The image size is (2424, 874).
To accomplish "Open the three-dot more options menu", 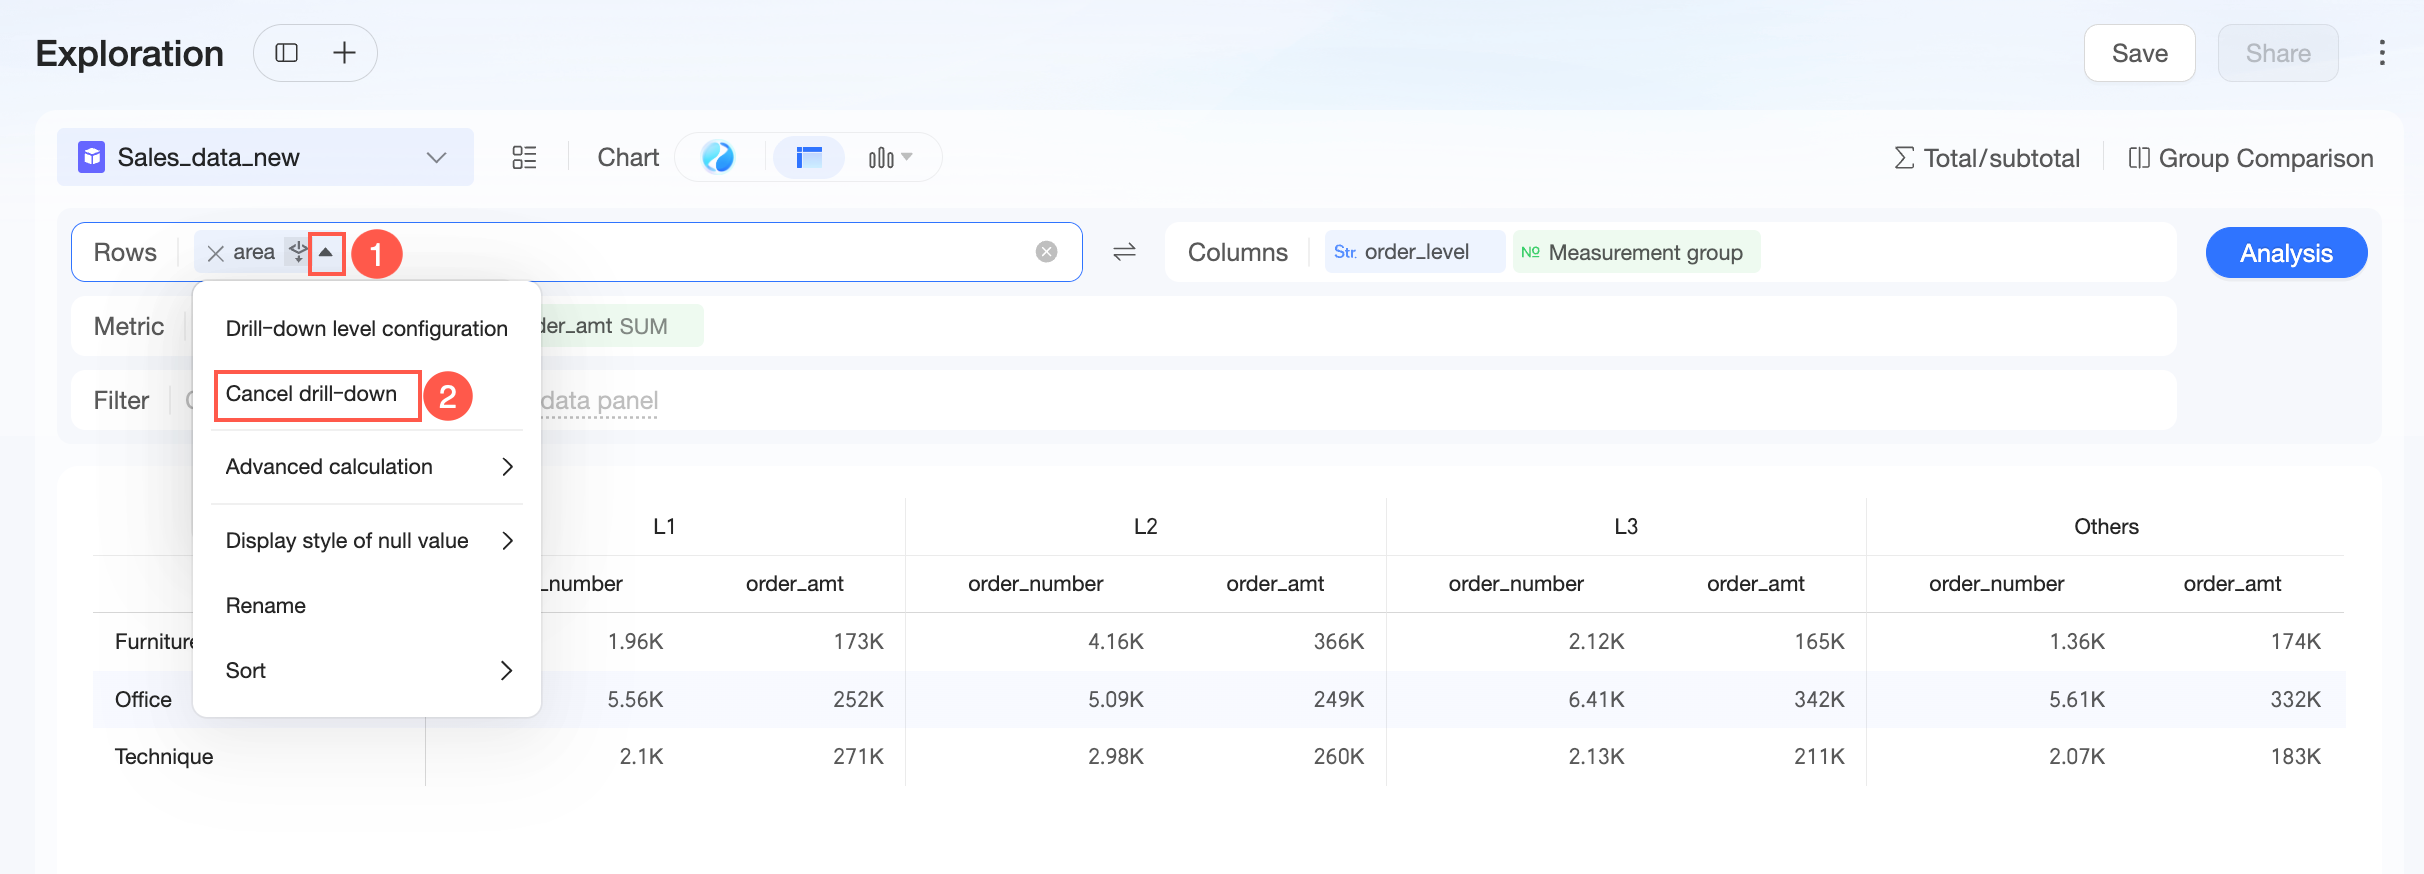I will pyautogui.click(x=2382, y=53).
